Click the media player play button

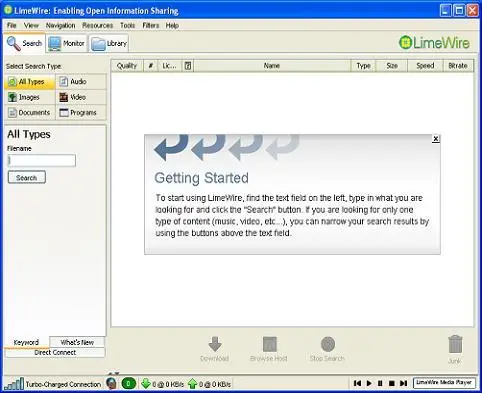point(369,383)
